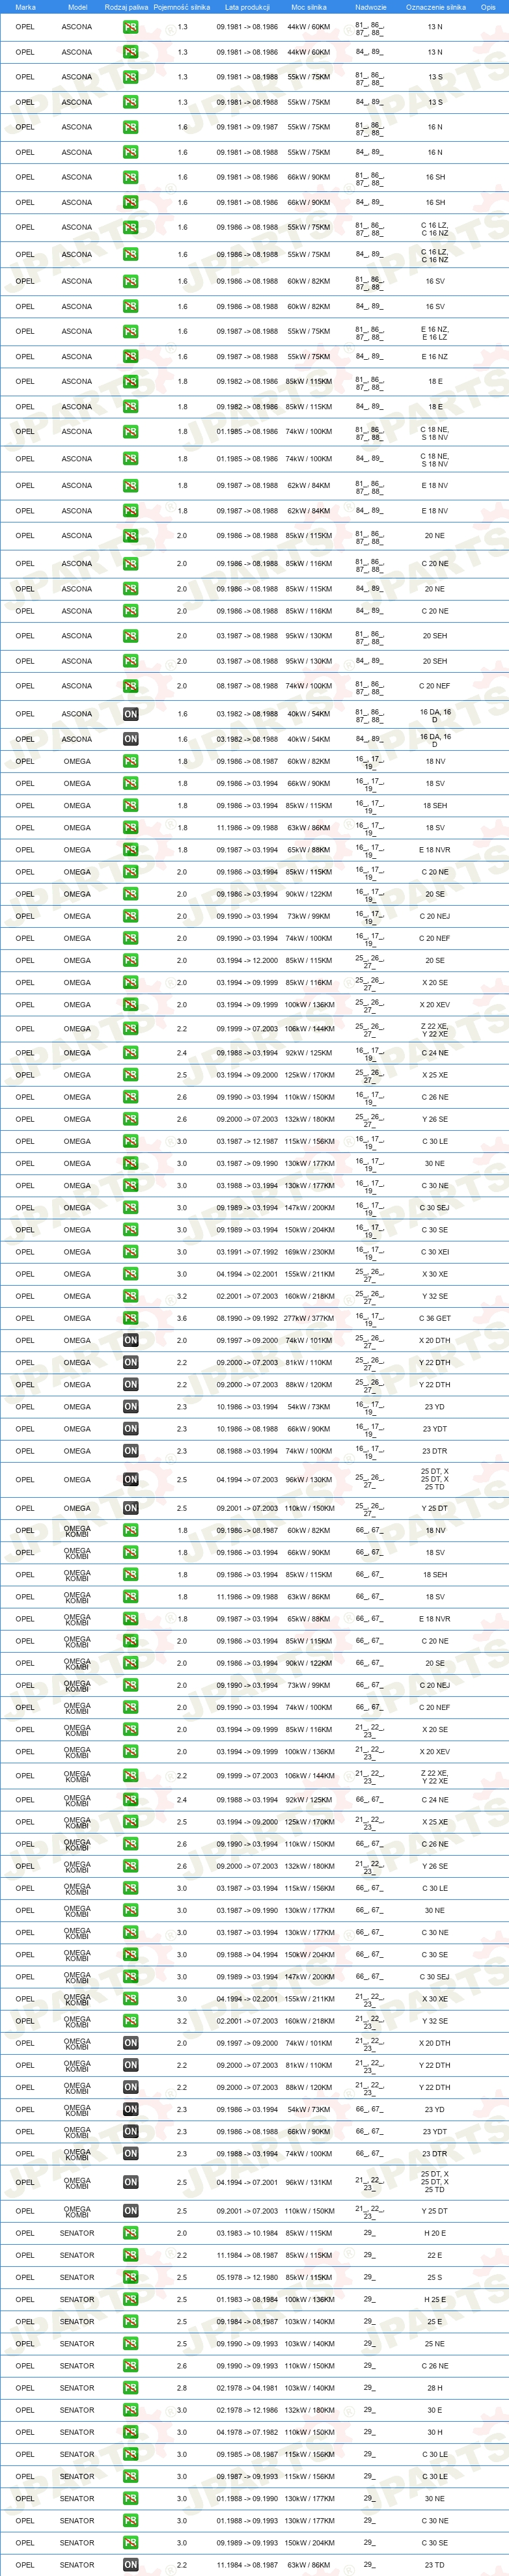Click the petrol icon in Omega C 30 SEJ row
The image size is (509, 2576).
click(131, 1208)
